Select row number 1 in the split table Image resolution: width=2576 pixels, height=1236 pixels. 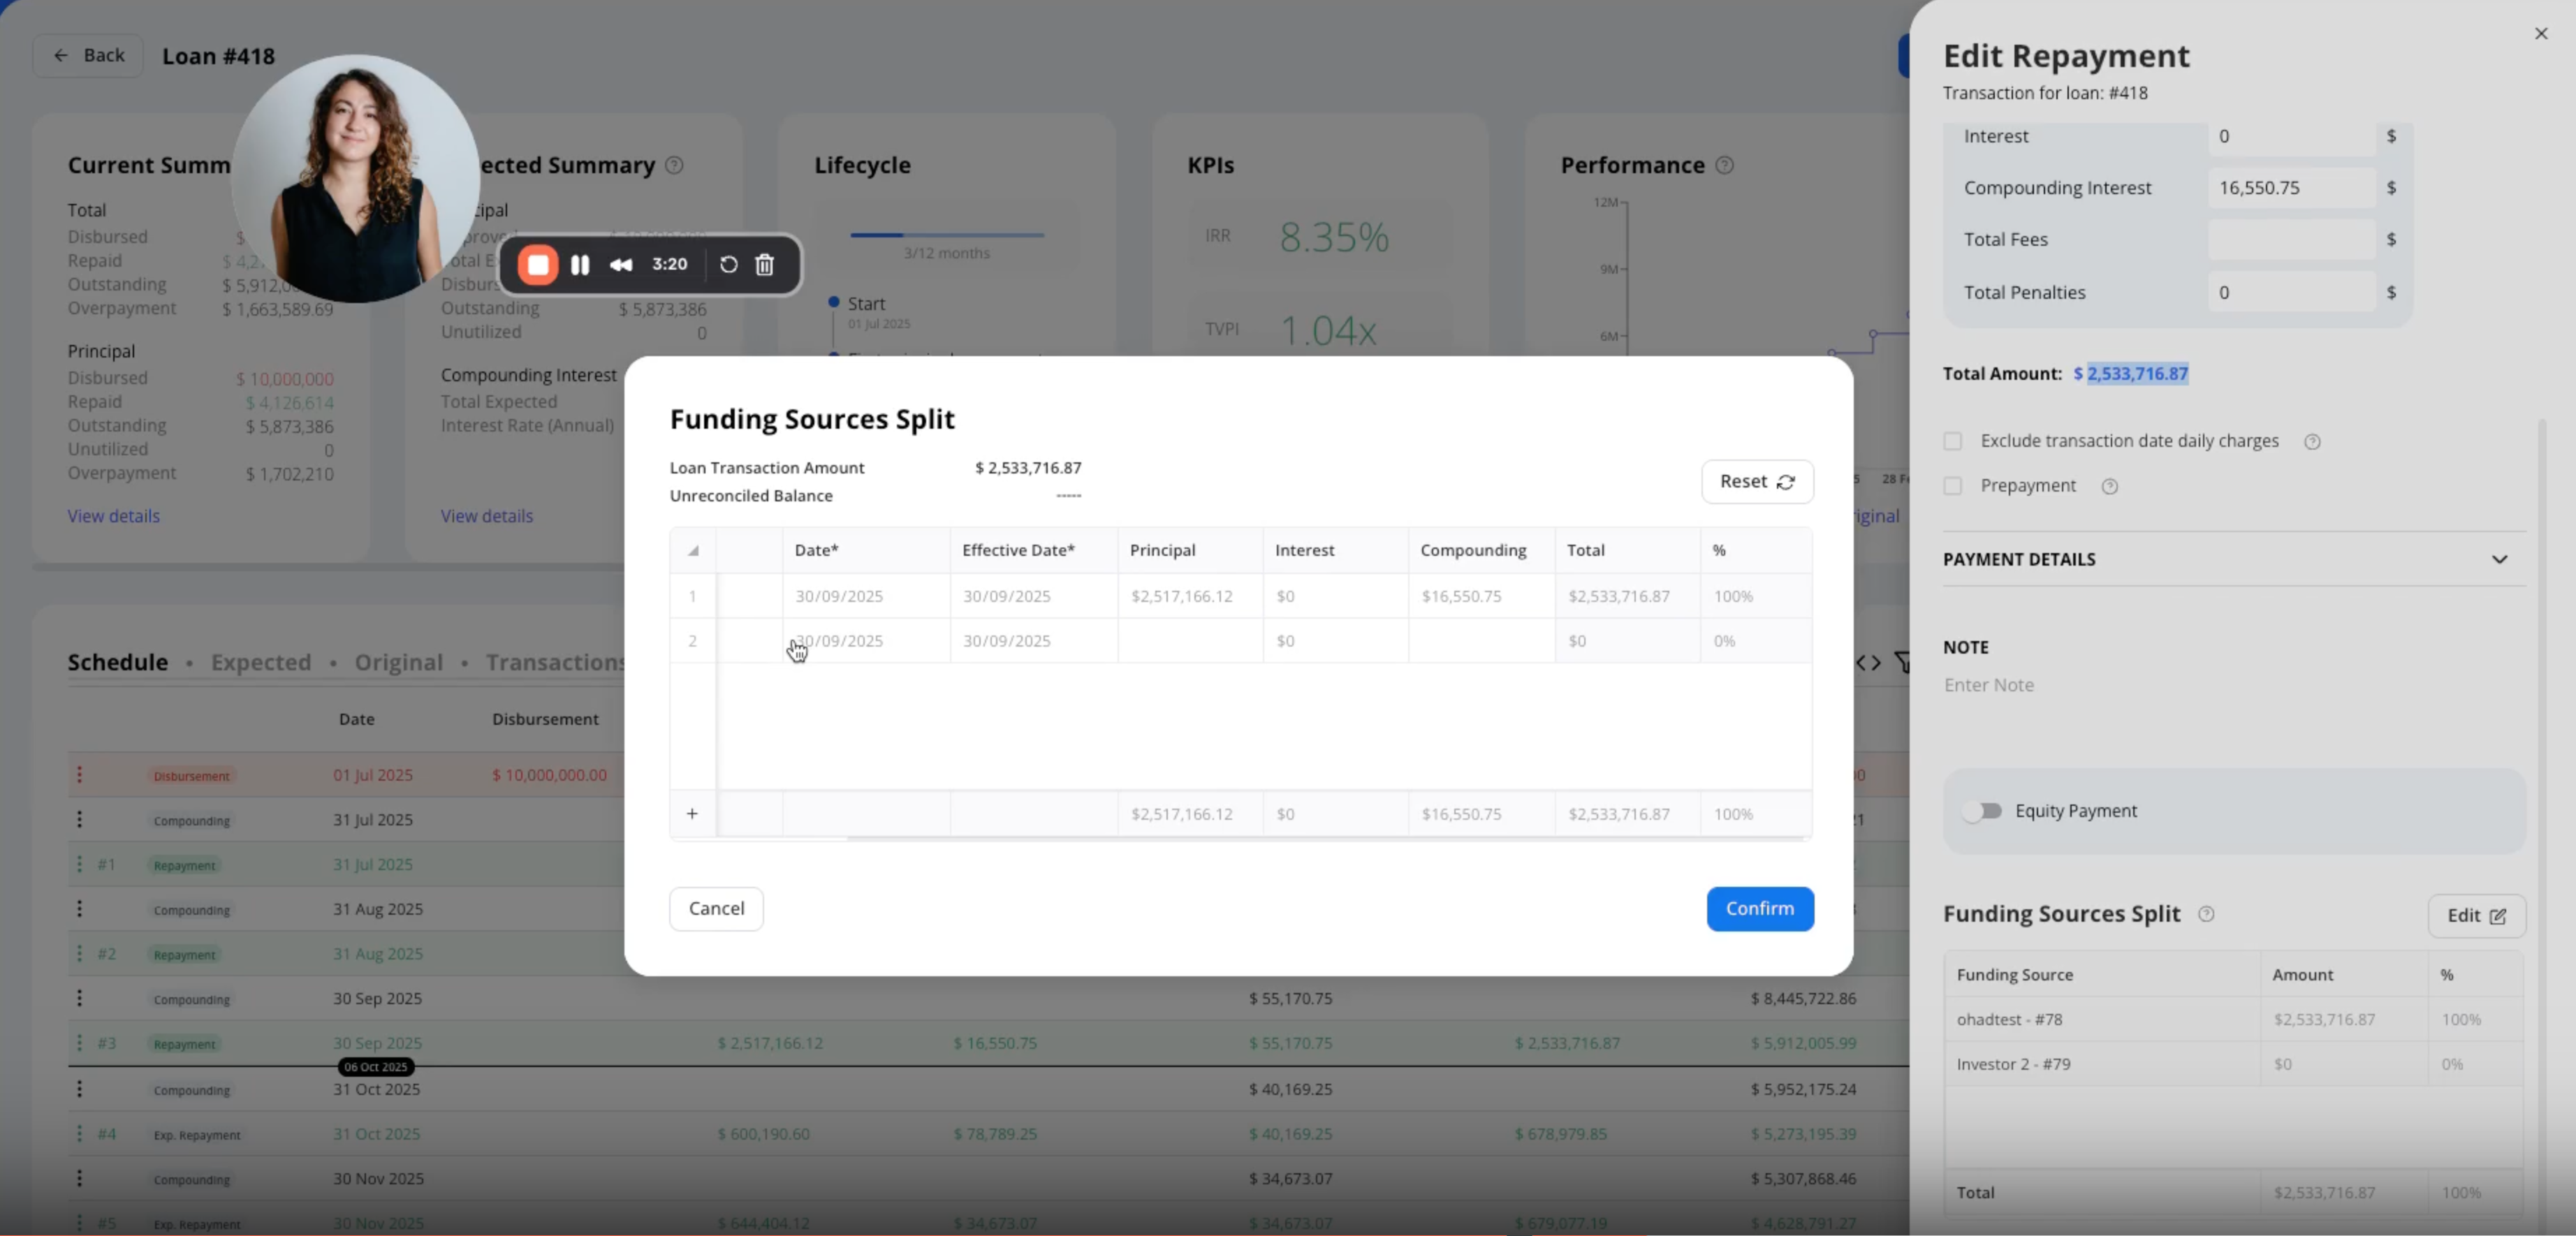point(692,597)
